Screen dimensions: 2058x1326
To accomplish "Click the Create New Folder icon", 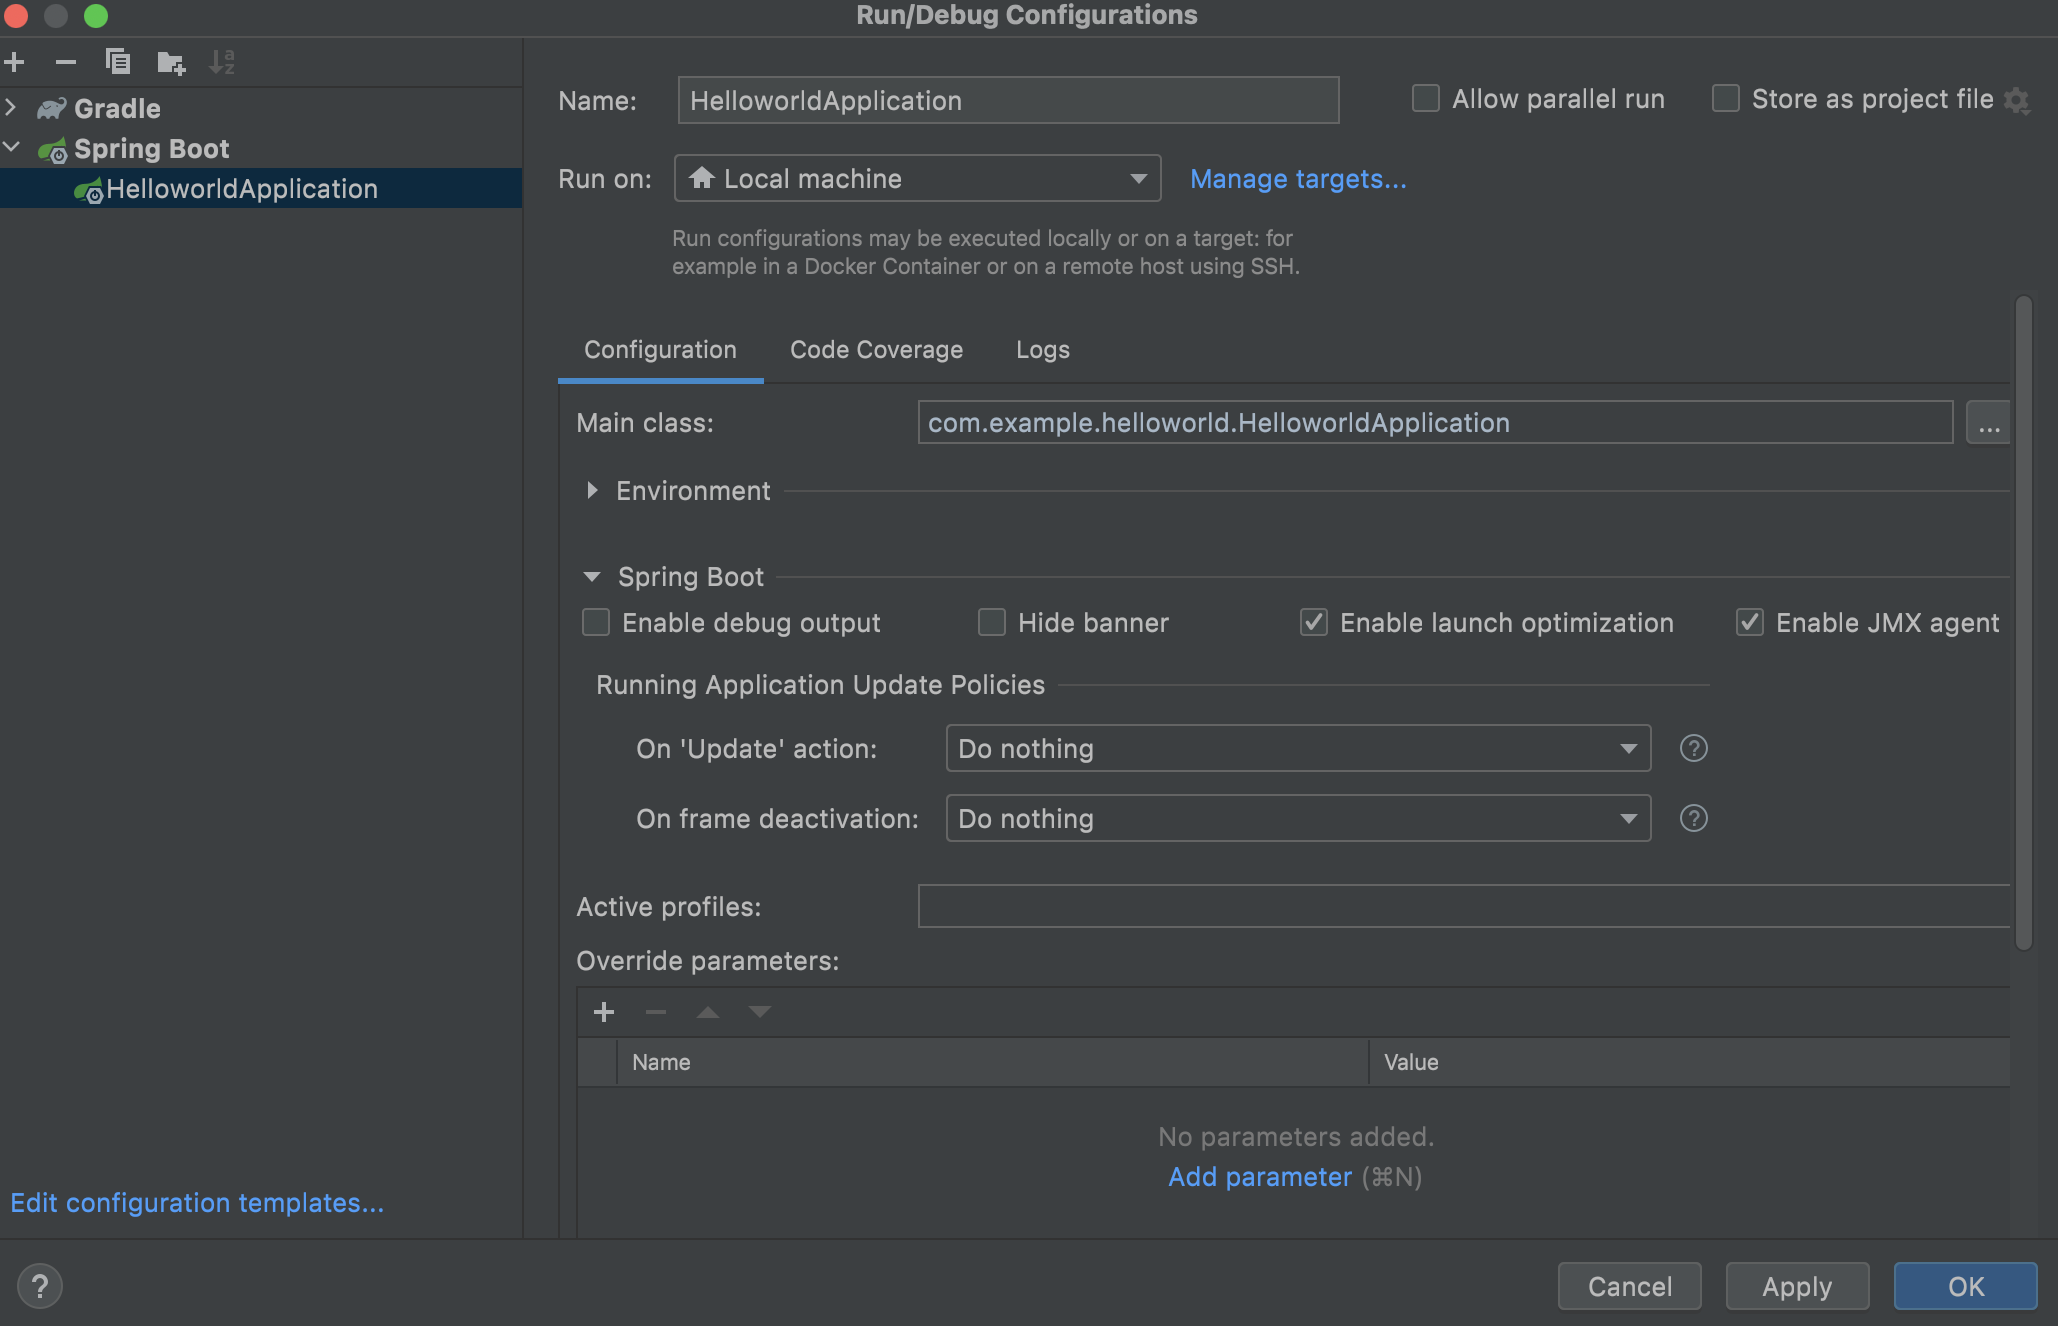I will (x=171, y=63).
